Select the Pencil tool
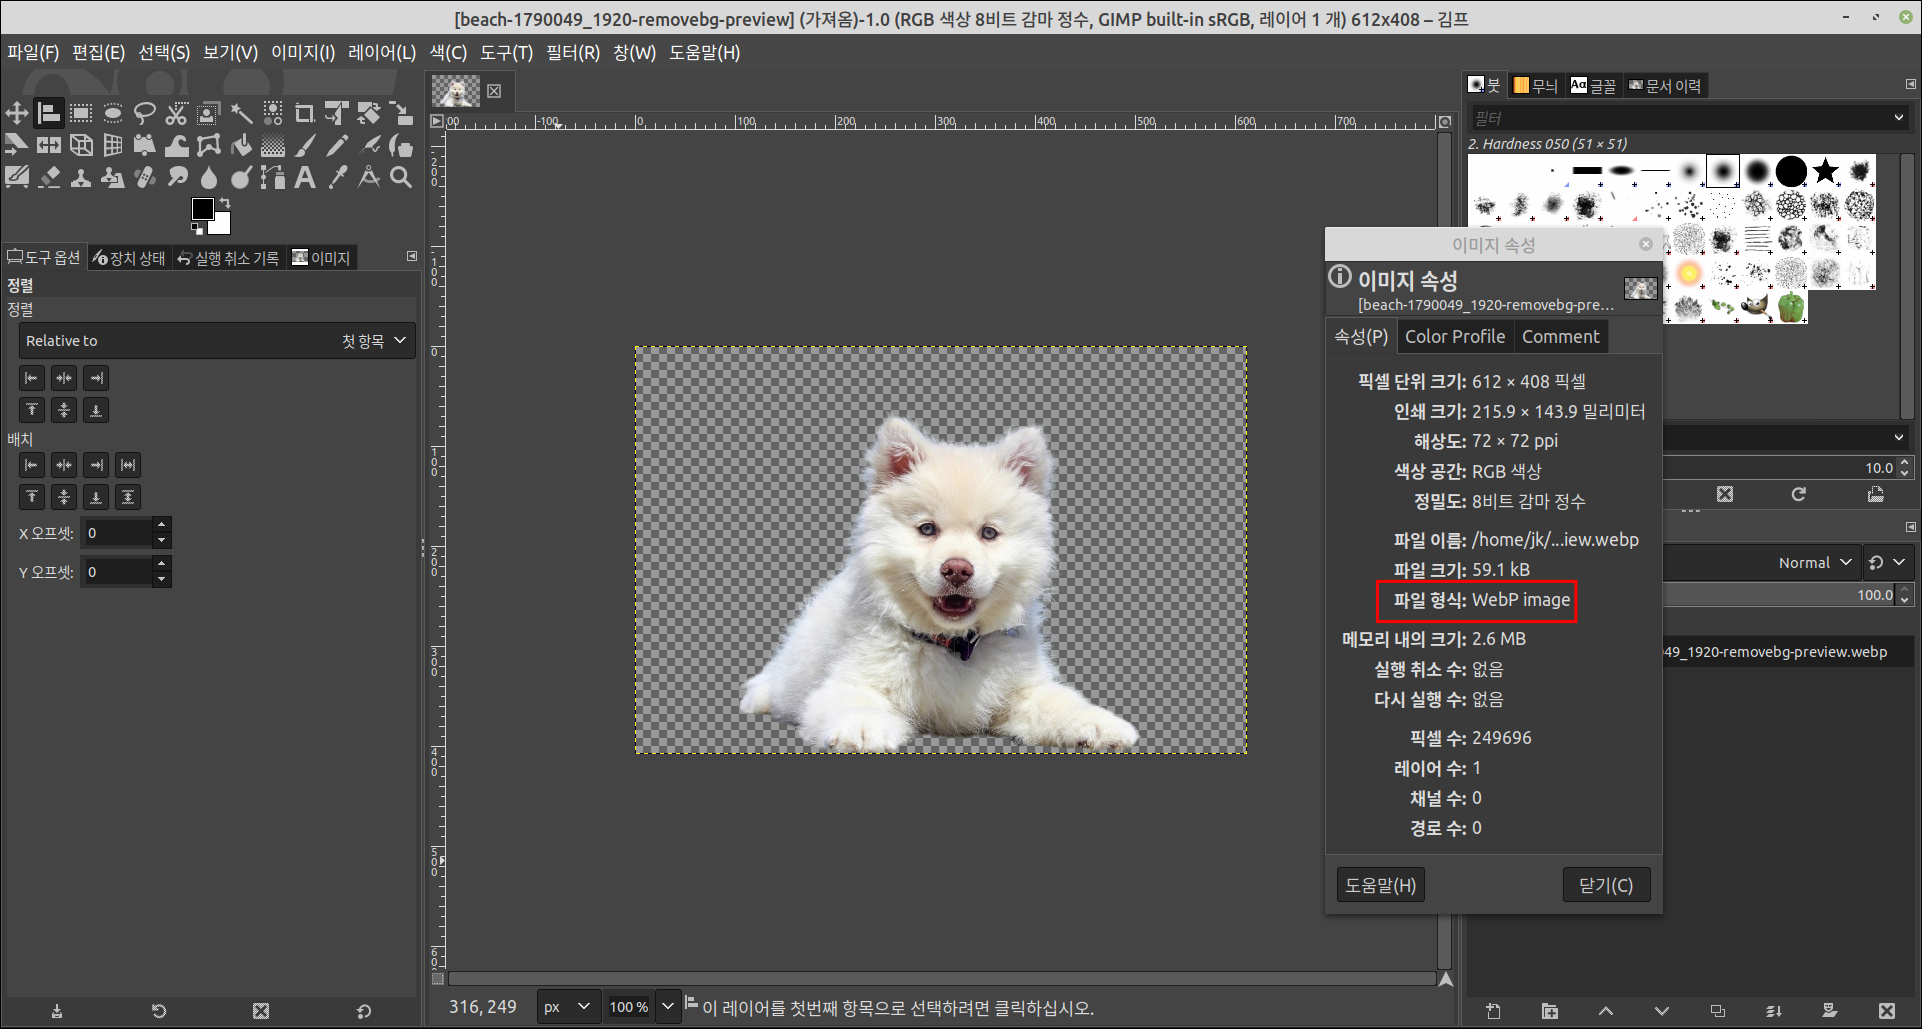 click(x=337, y=145)
